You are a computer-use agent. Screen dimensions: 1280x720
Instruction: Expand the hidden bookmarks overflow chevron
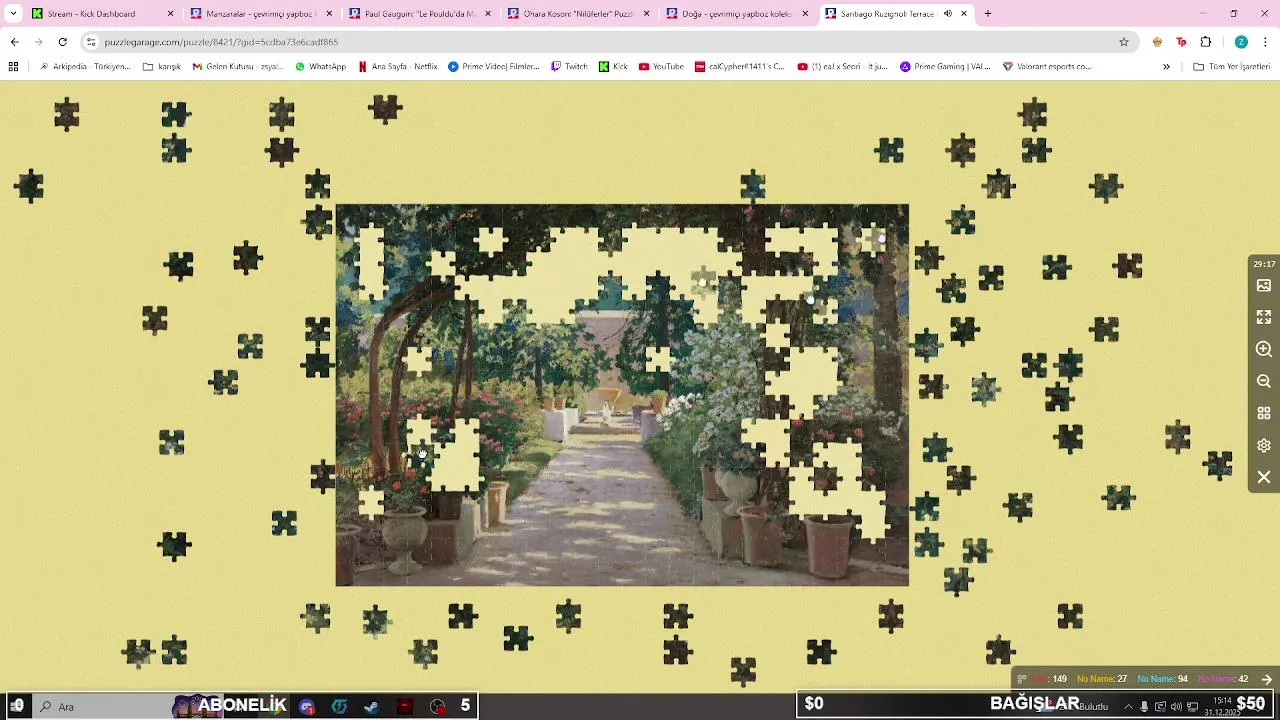tap(1166, 66)
